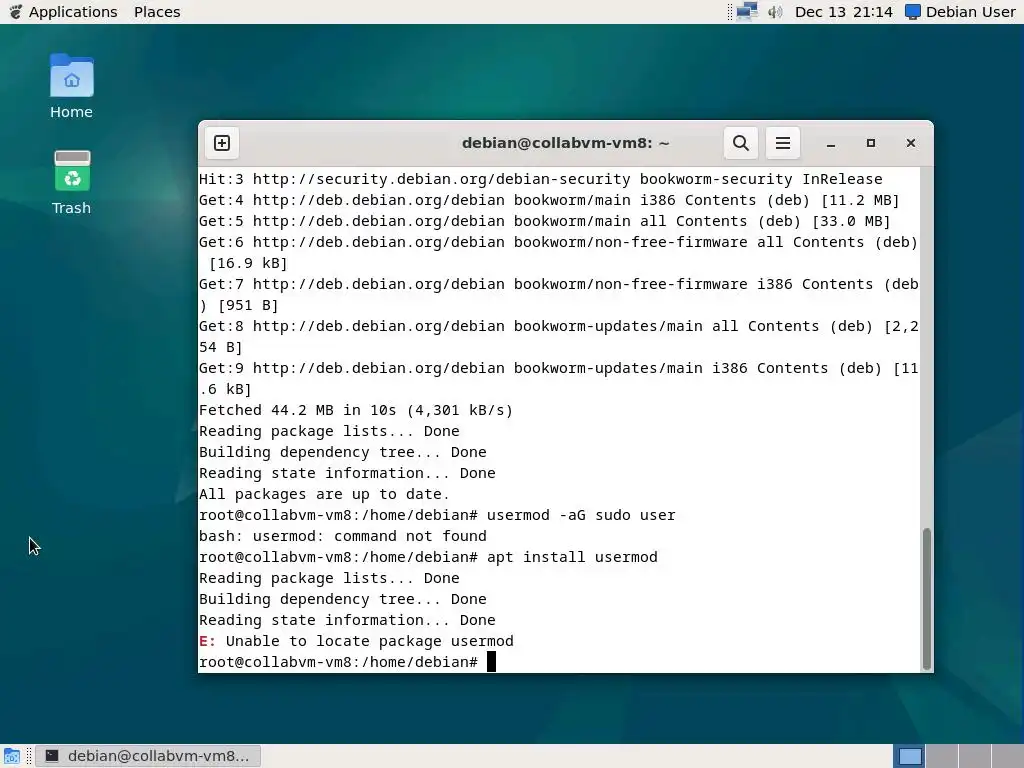Viewport: 1024px width, 768px height.
Task: Minimize the terminal window
Action: click(x=831, y=143)
